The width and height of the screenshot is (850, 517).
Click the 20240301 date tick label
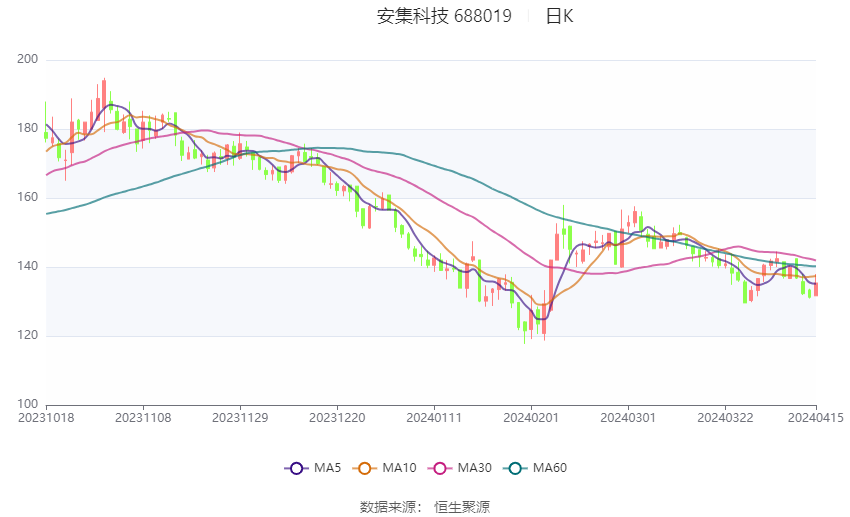[628, 418]
